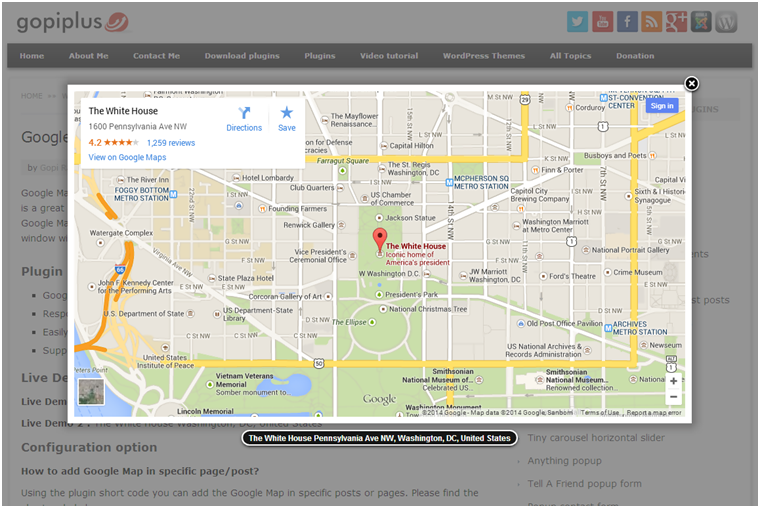Click the Directions link text
This screenshot has width=760, height=508.
click(244, 128)
